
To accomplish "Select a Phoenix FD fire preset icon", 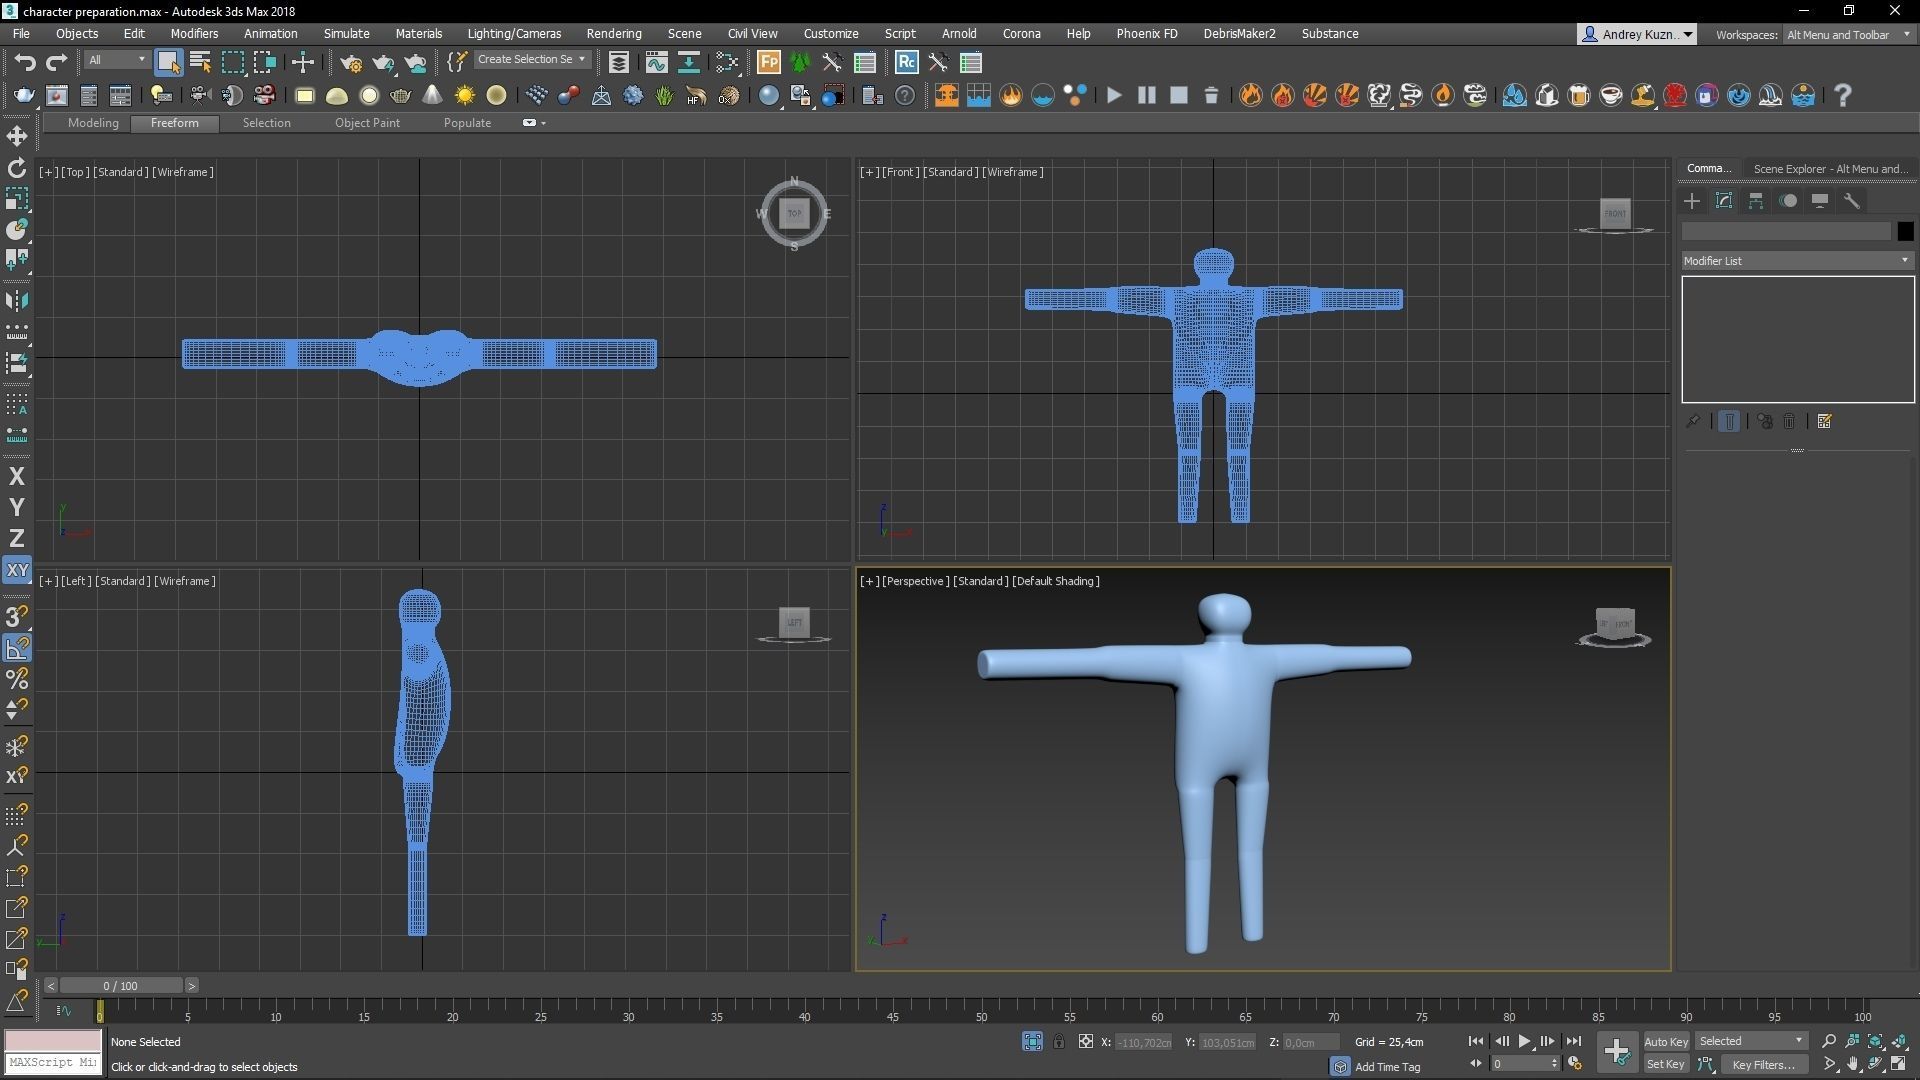I will (x=1251, y=95).
